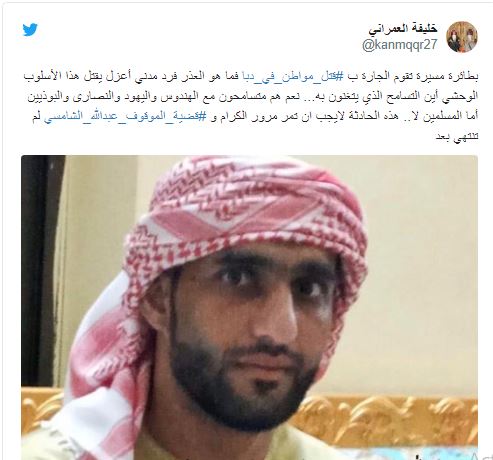Click tweet's first line starting بطائرة مسيرة
Viewport: 493px width, 460px height.
(251, 77)
